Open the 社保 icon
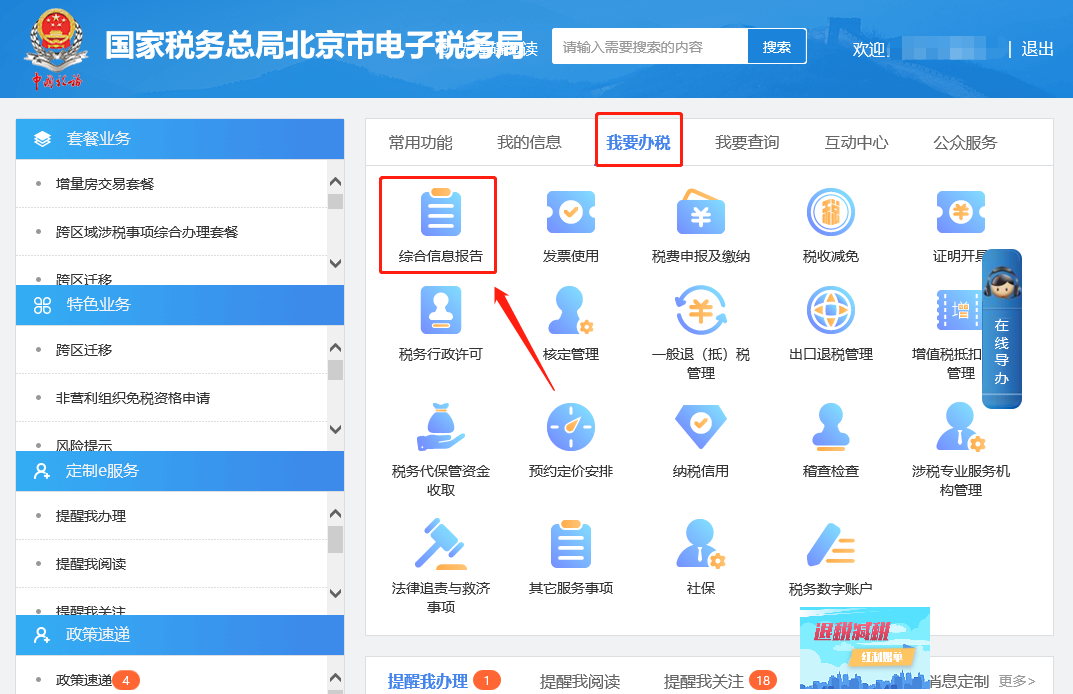 tap(701, 545)
